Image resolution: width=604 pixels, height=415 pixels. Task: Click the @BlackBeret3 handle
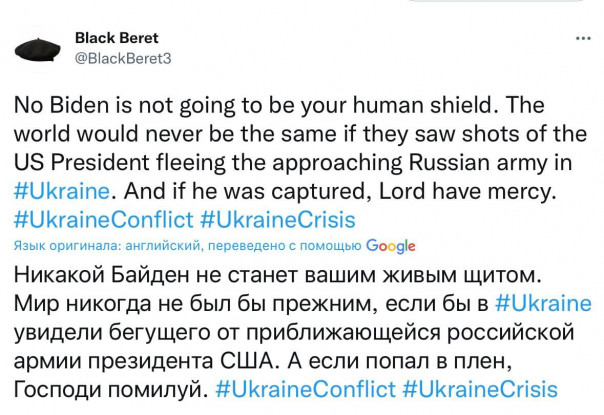[x=123, y=57]
